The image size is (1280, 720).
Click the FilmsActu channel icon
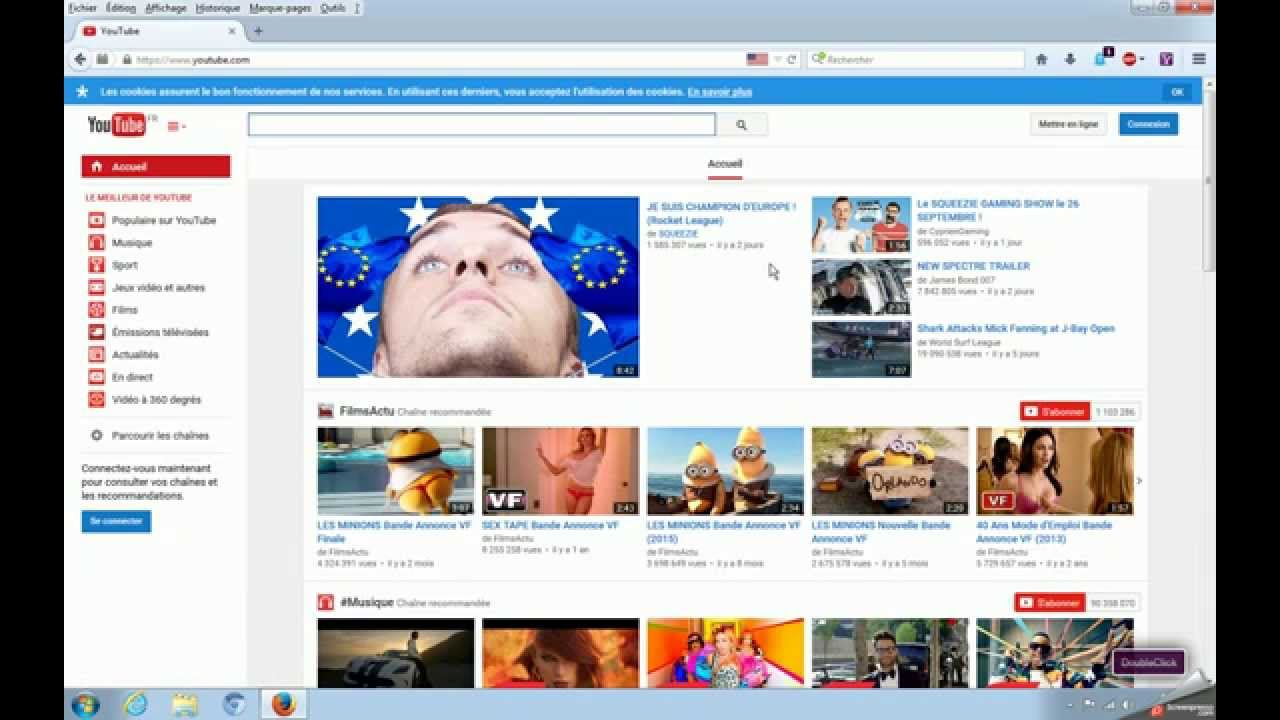(325, 411)
